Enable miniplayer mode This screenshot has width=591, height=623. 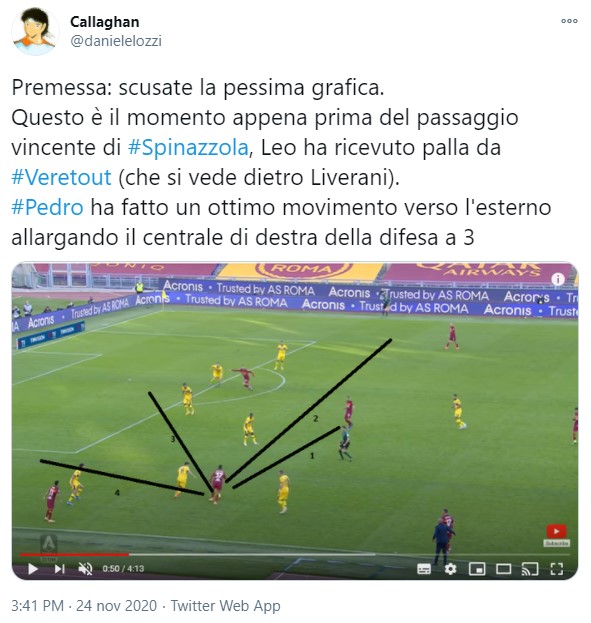click(477, 569)
